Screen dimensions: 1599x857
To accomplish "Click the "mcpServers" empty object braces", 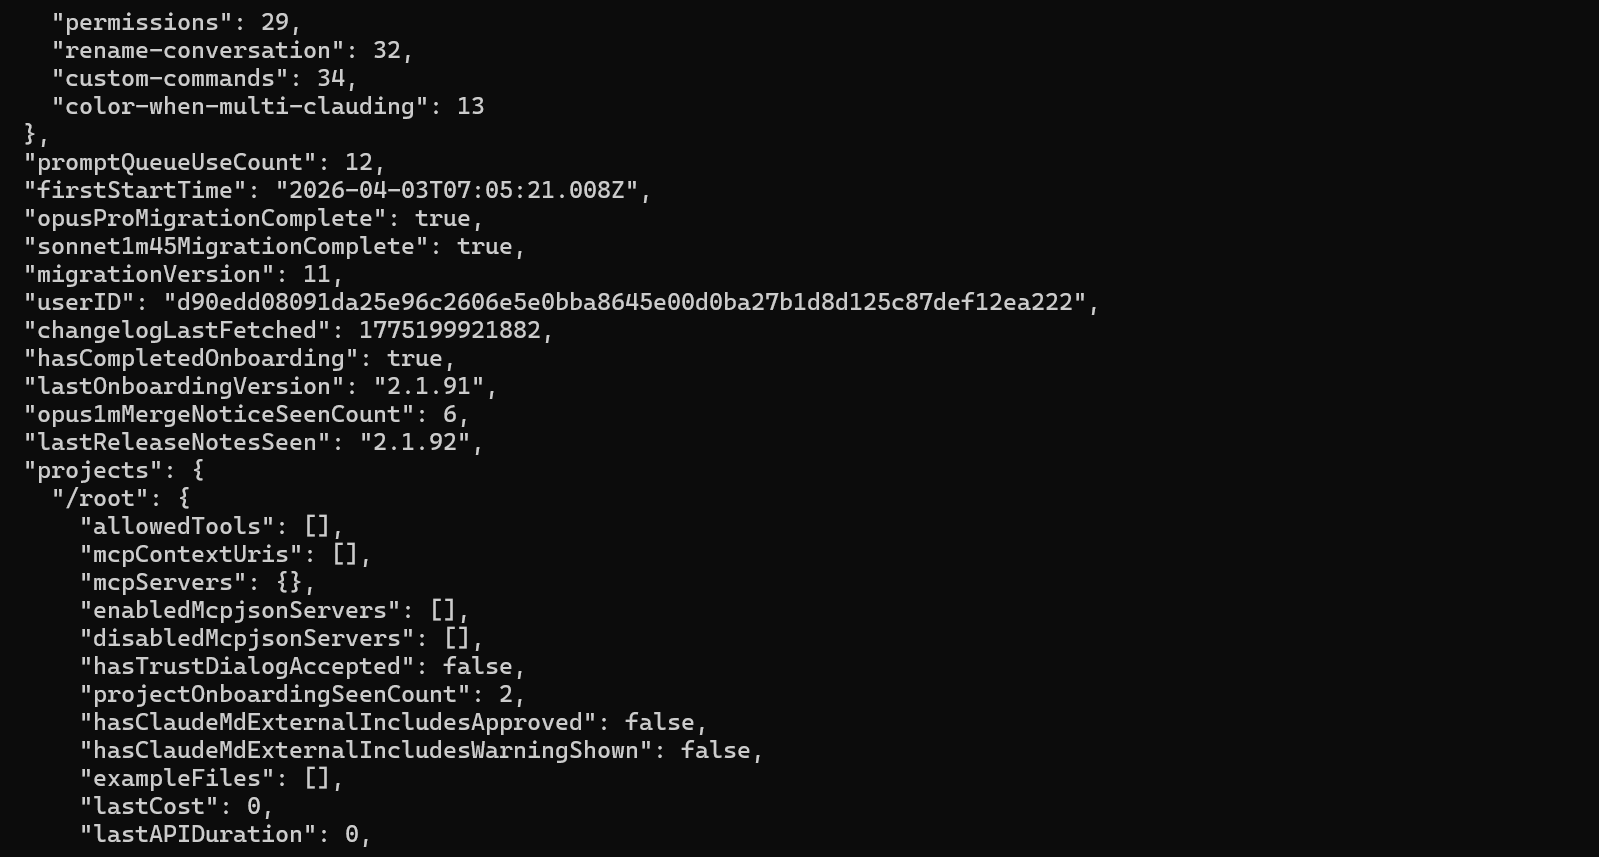I will tap(290, 582).
